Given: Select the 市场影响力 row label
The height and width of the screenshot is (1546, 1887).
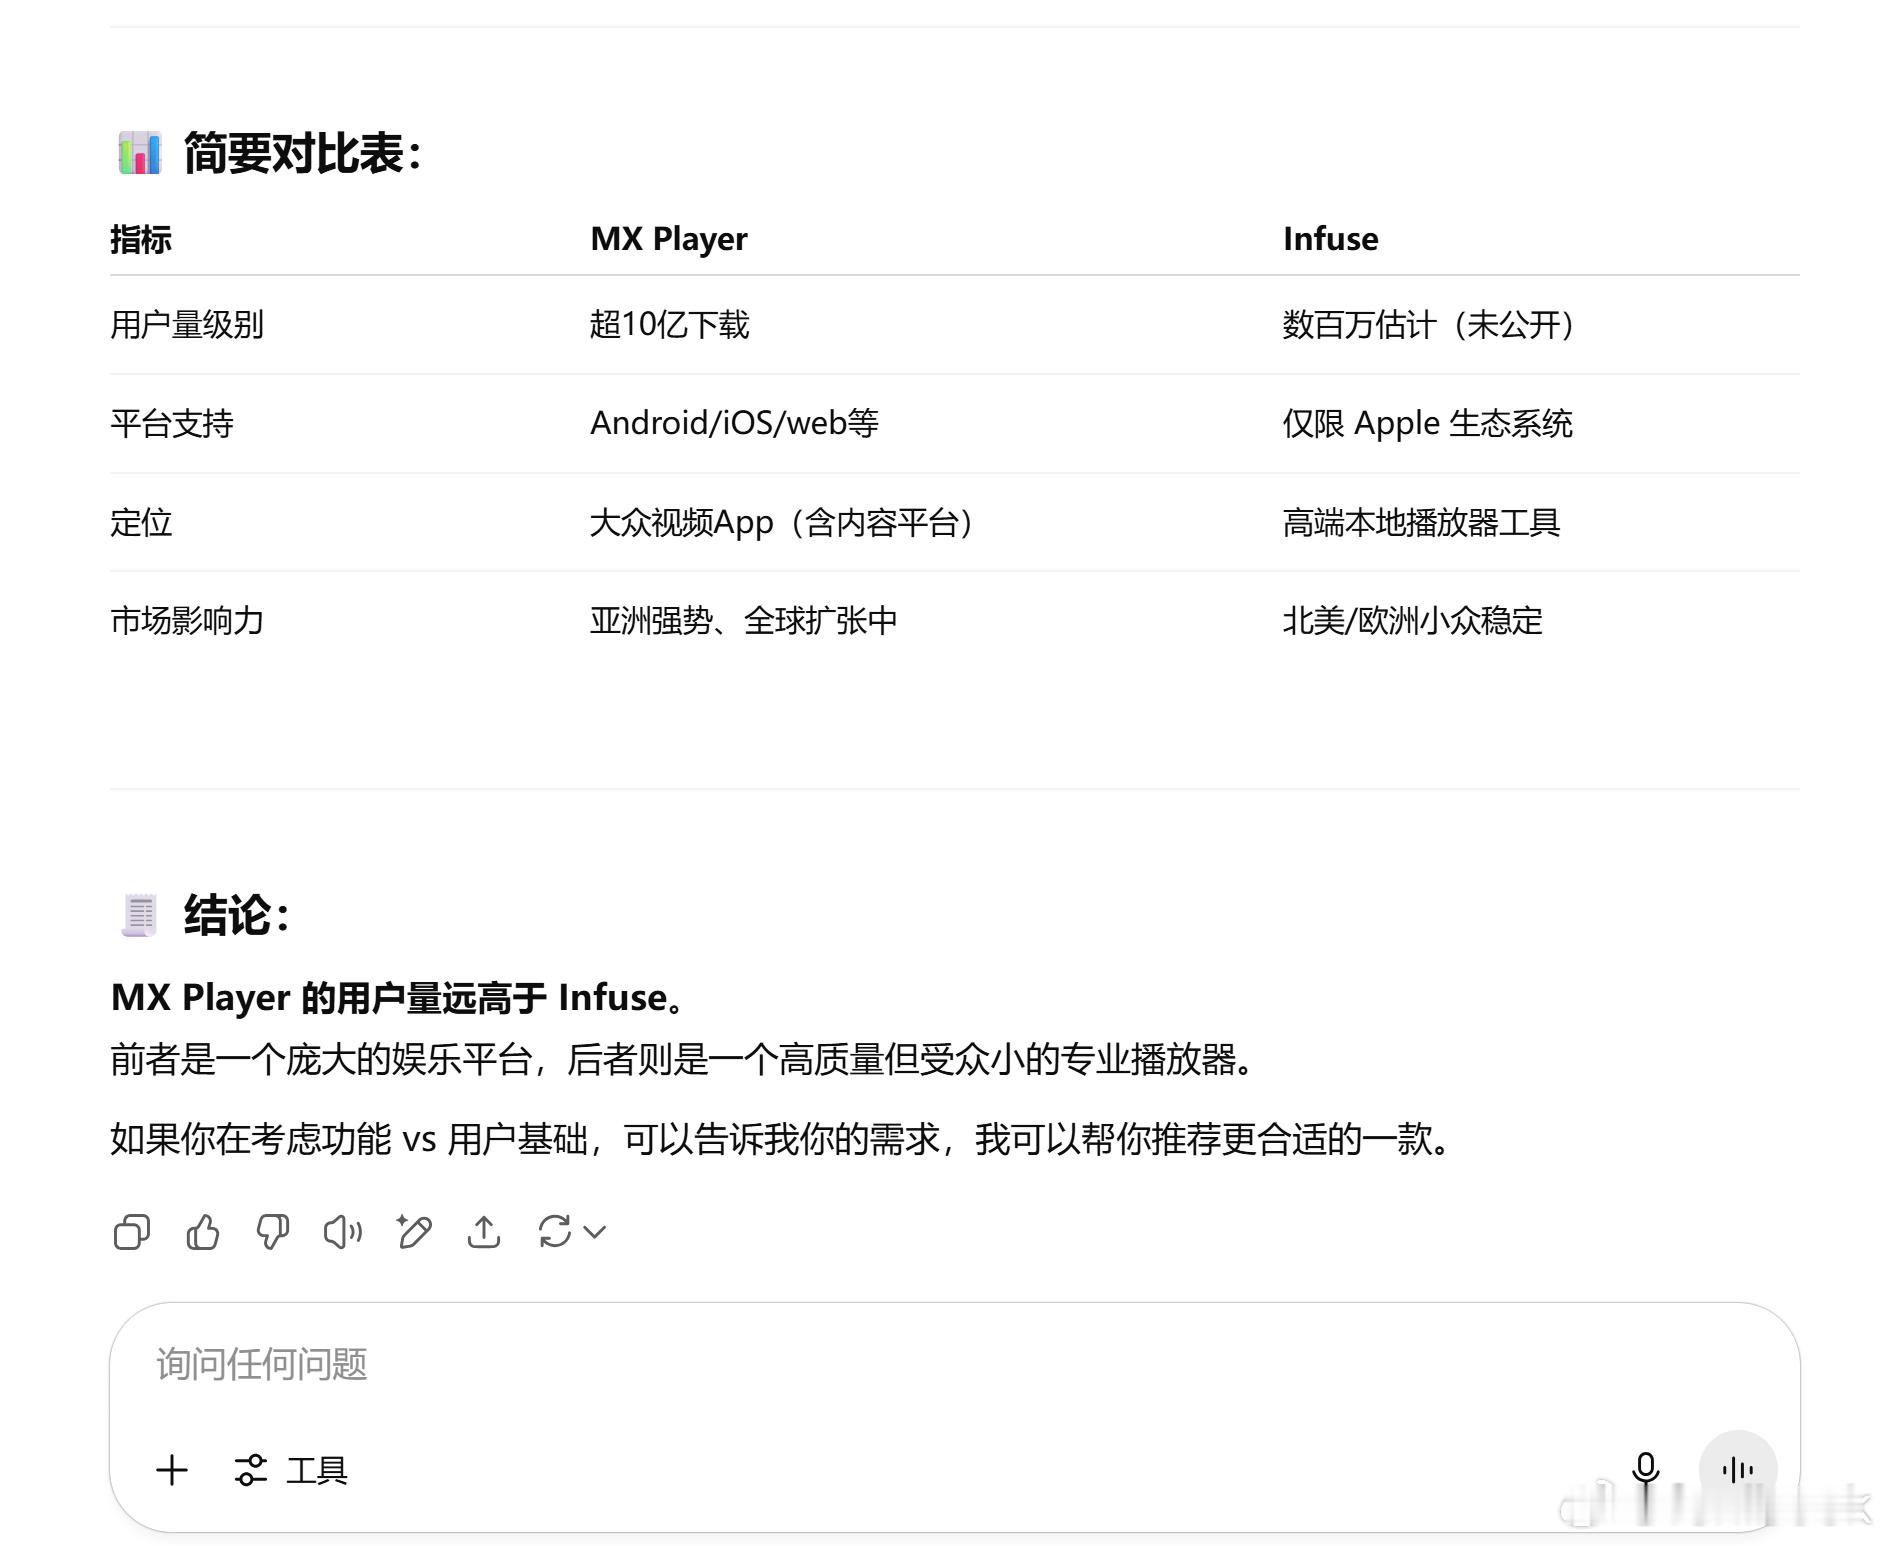Looking at the screenshot, I should click(187, 621).
